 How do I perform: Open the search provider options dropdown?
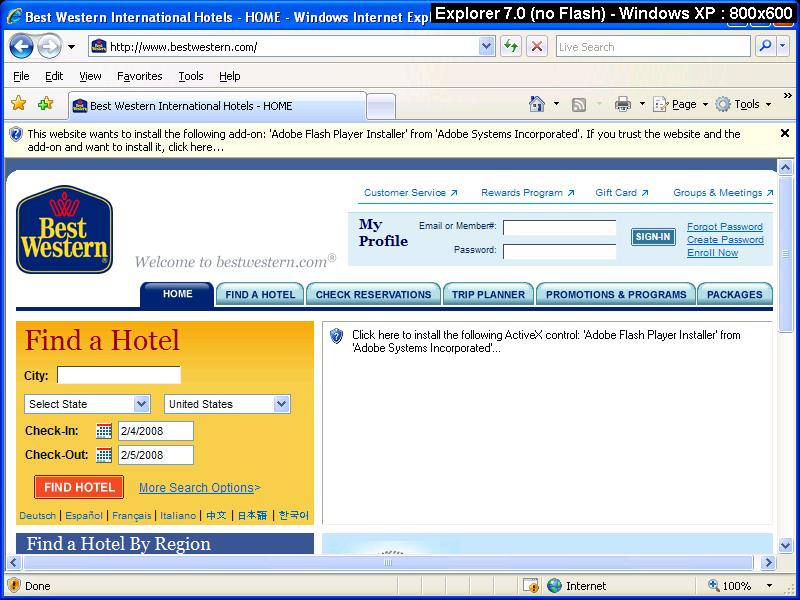pyautogui.click(x=783, y=47)
